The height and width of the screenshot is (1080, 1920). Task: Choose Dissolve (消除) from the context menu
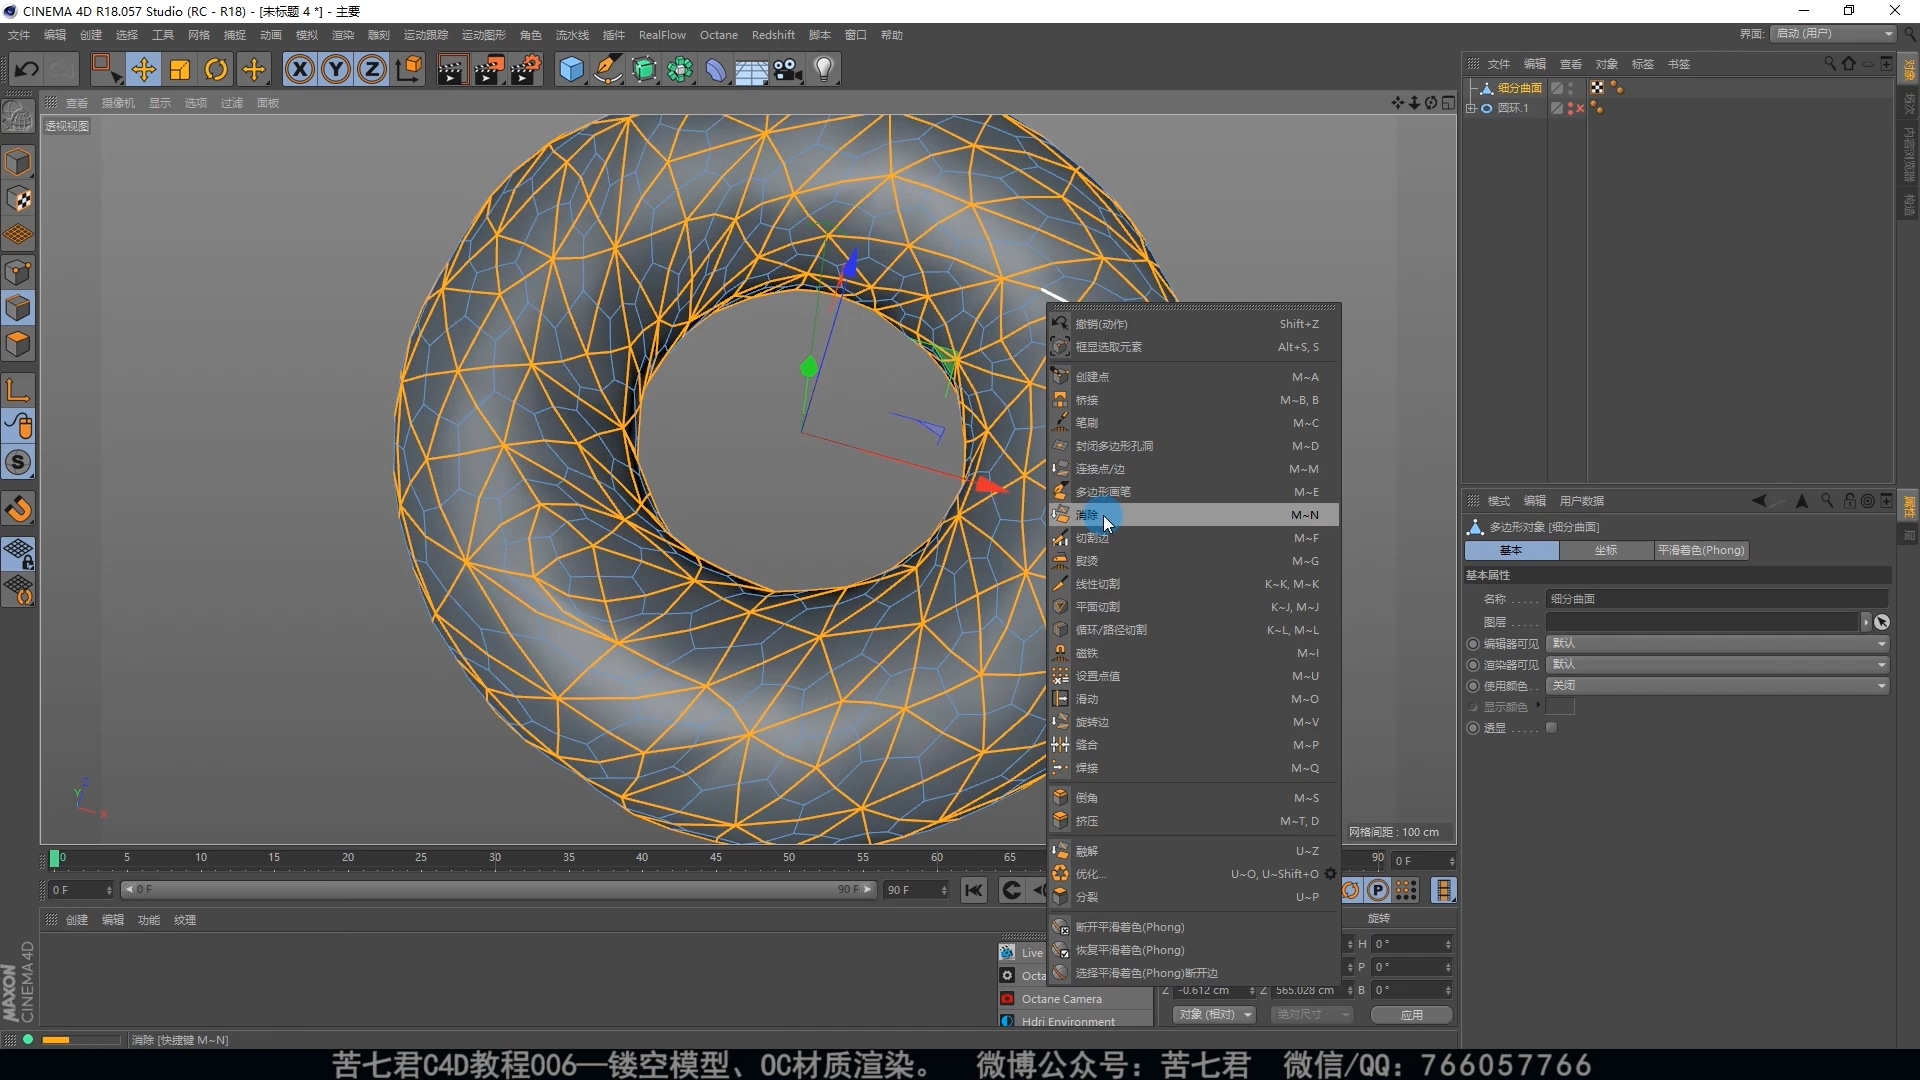click(1193, 515)
